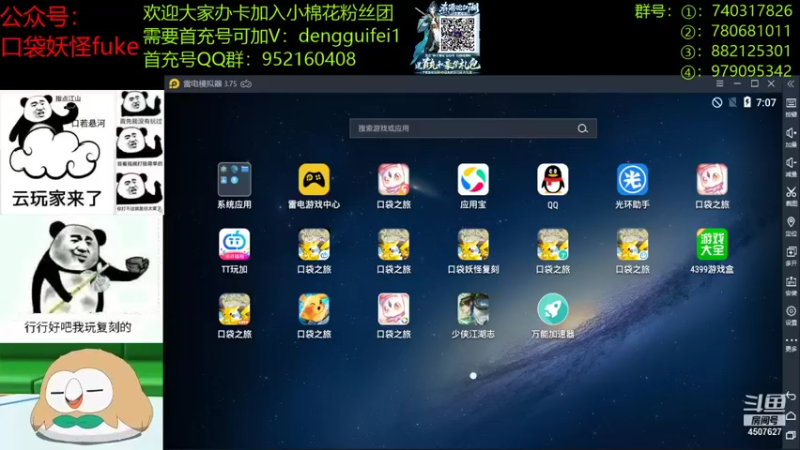Open 口袋妖怪复刻 game
The image size is (800, 450).
tap(473, 244)
